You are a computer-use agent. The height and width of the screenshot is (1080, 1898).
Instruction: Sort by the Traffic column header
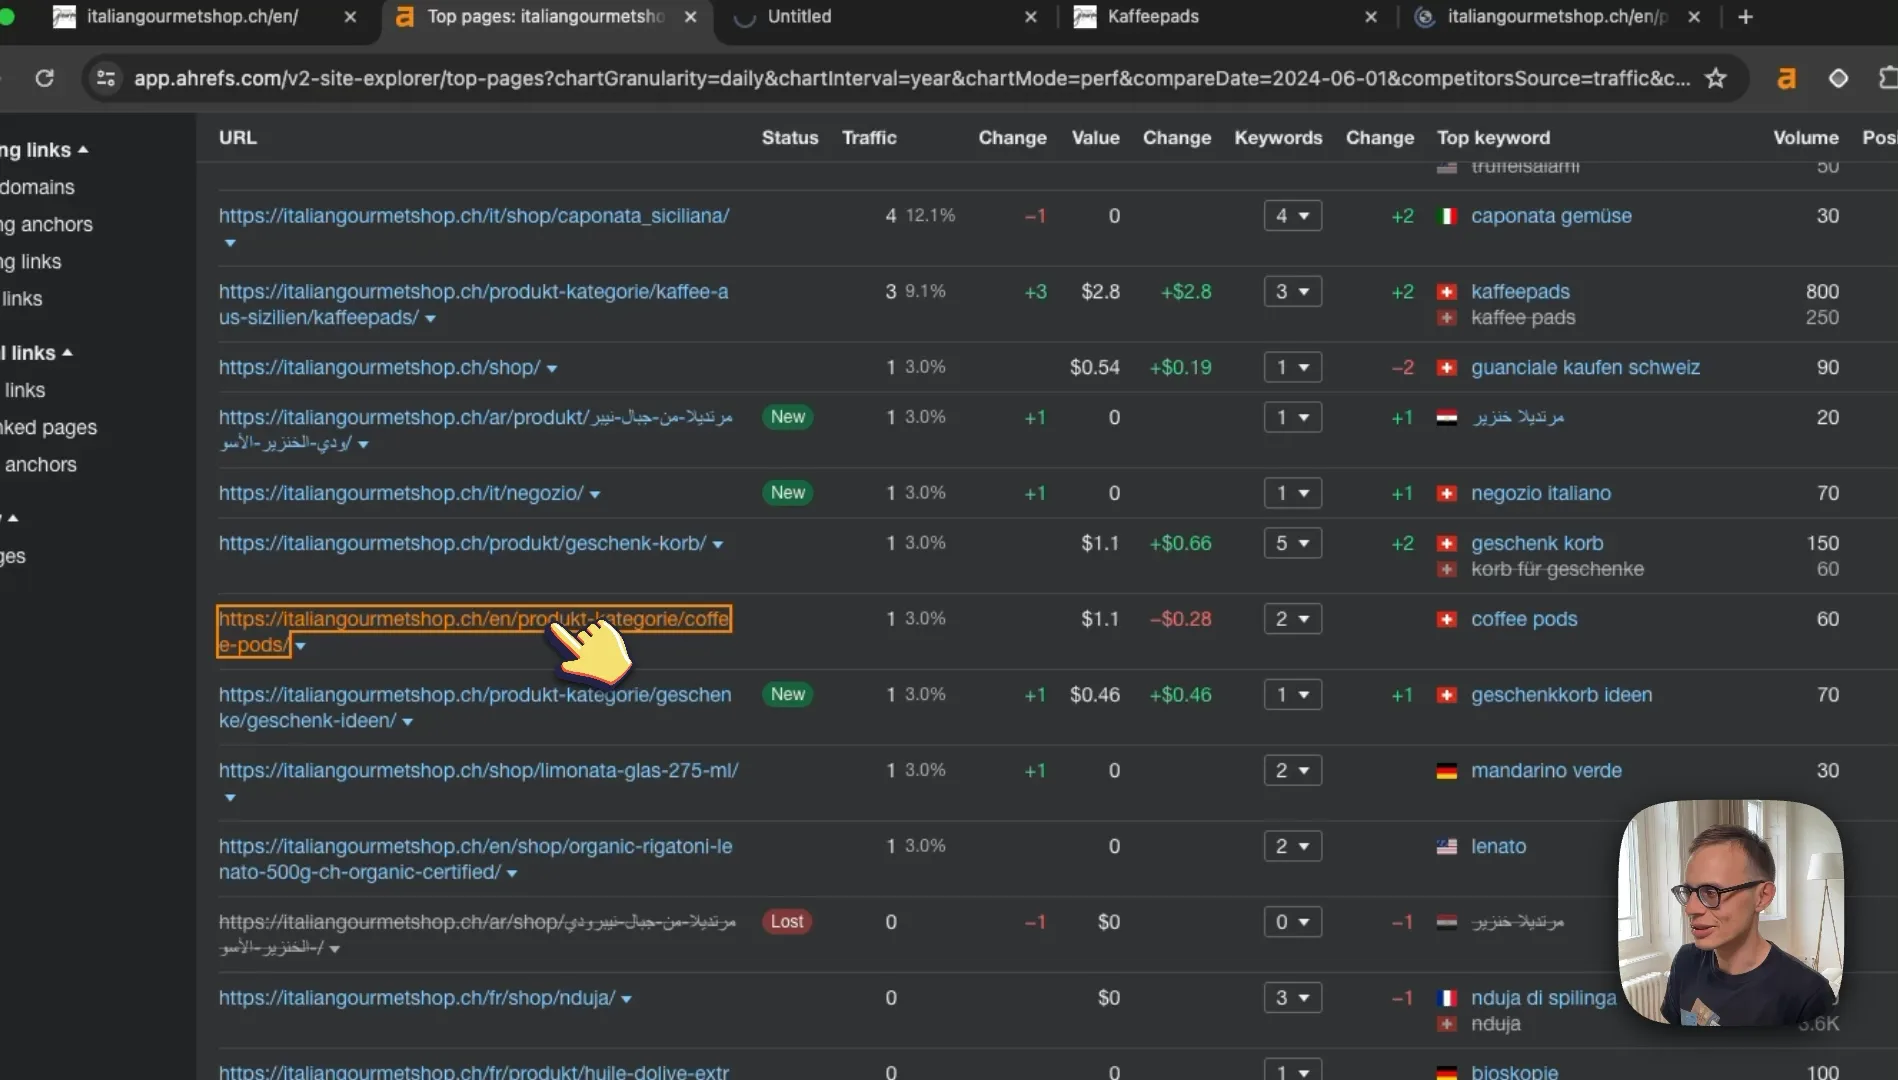[x=869, y=138]
